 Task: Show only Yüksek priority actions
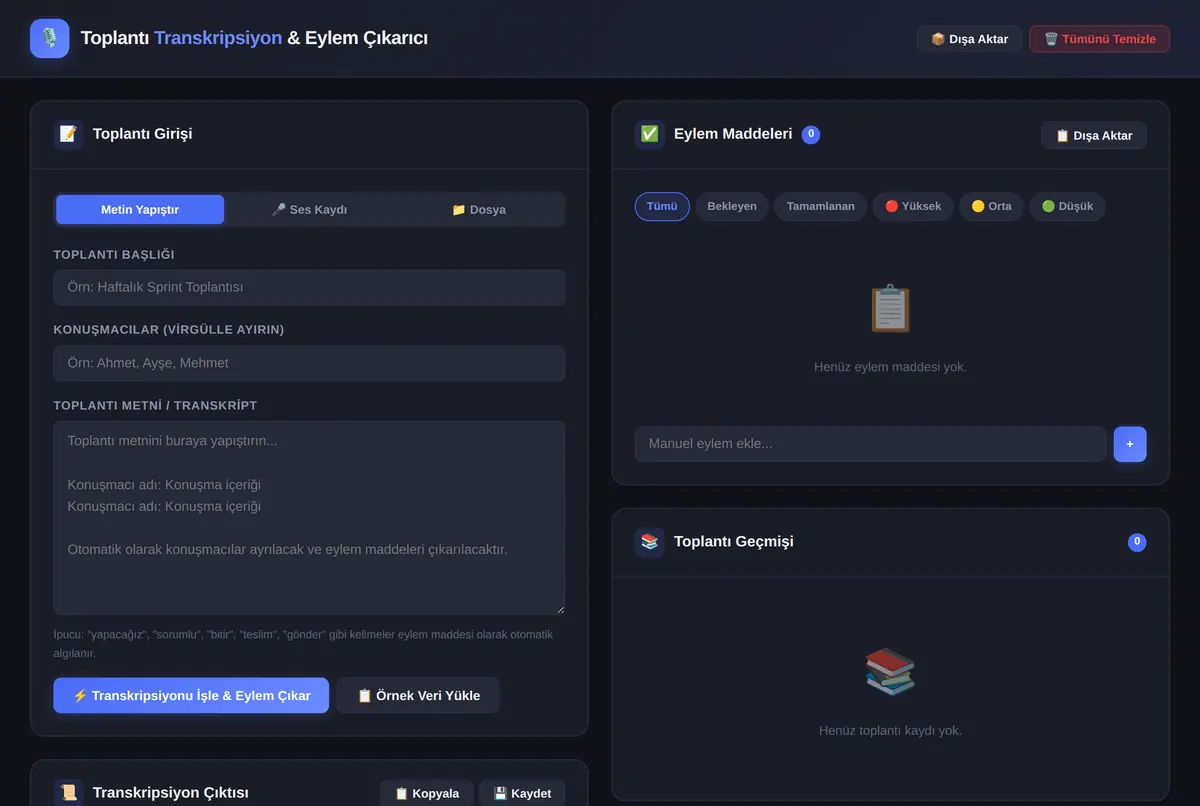[913, 207]
